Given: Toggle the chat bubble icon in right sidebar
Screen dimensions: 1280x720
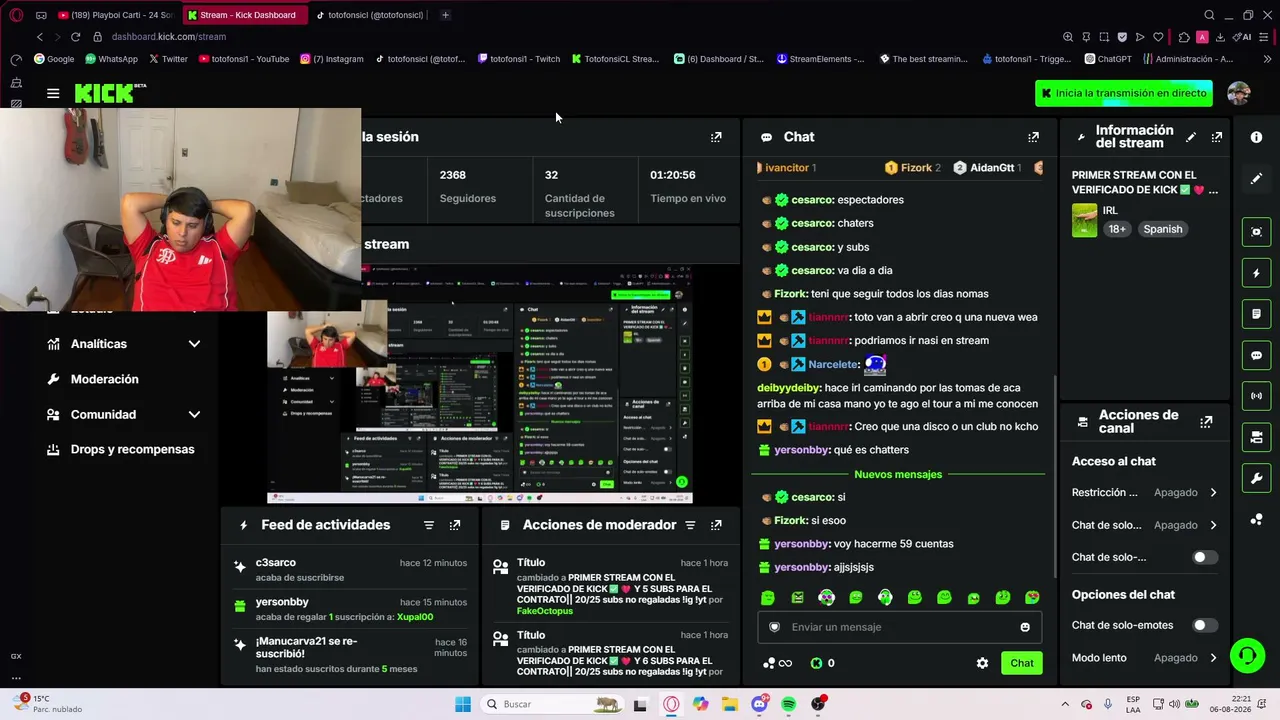Looking at the screenshot, I should coord(1257,355).
